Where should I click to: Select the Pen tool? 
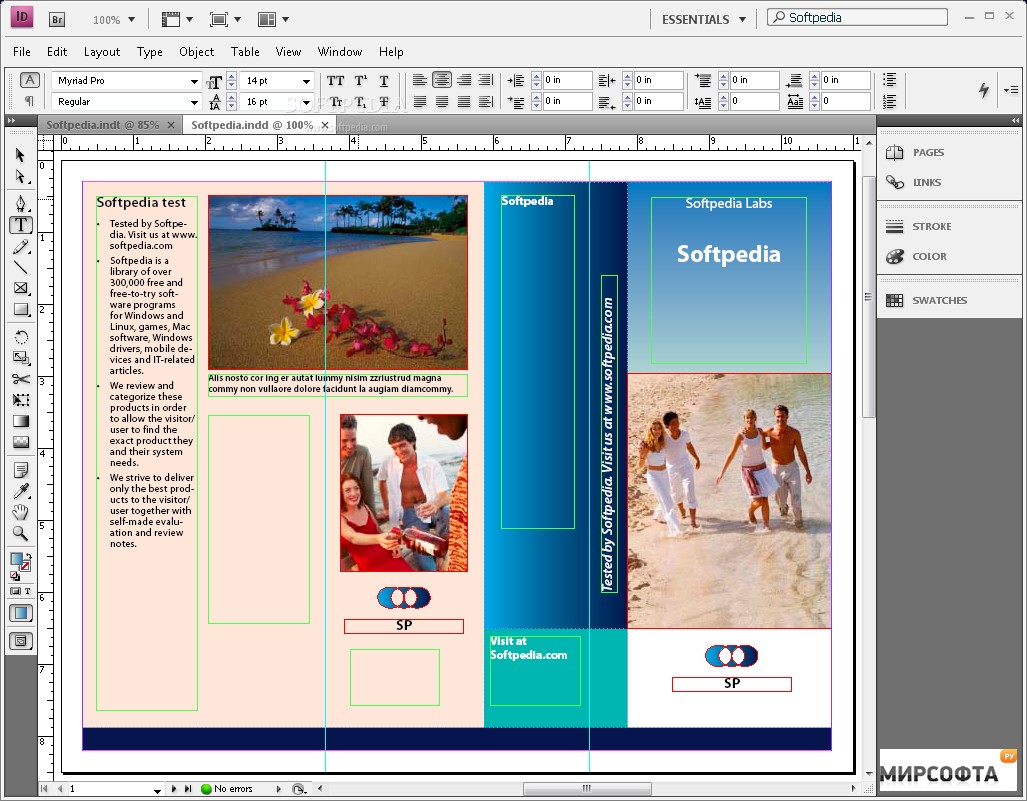coord(20,202)
